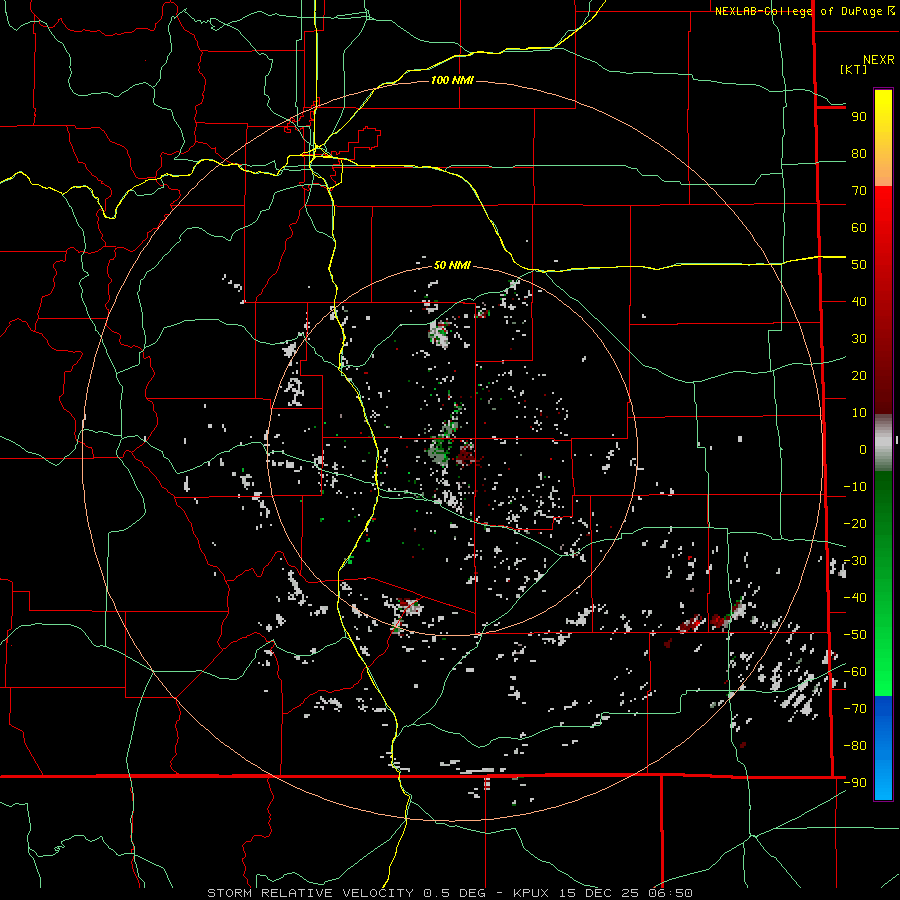Click the 10 value on velocity scale
Screen dimensions: 900x900
coord(859,413)
